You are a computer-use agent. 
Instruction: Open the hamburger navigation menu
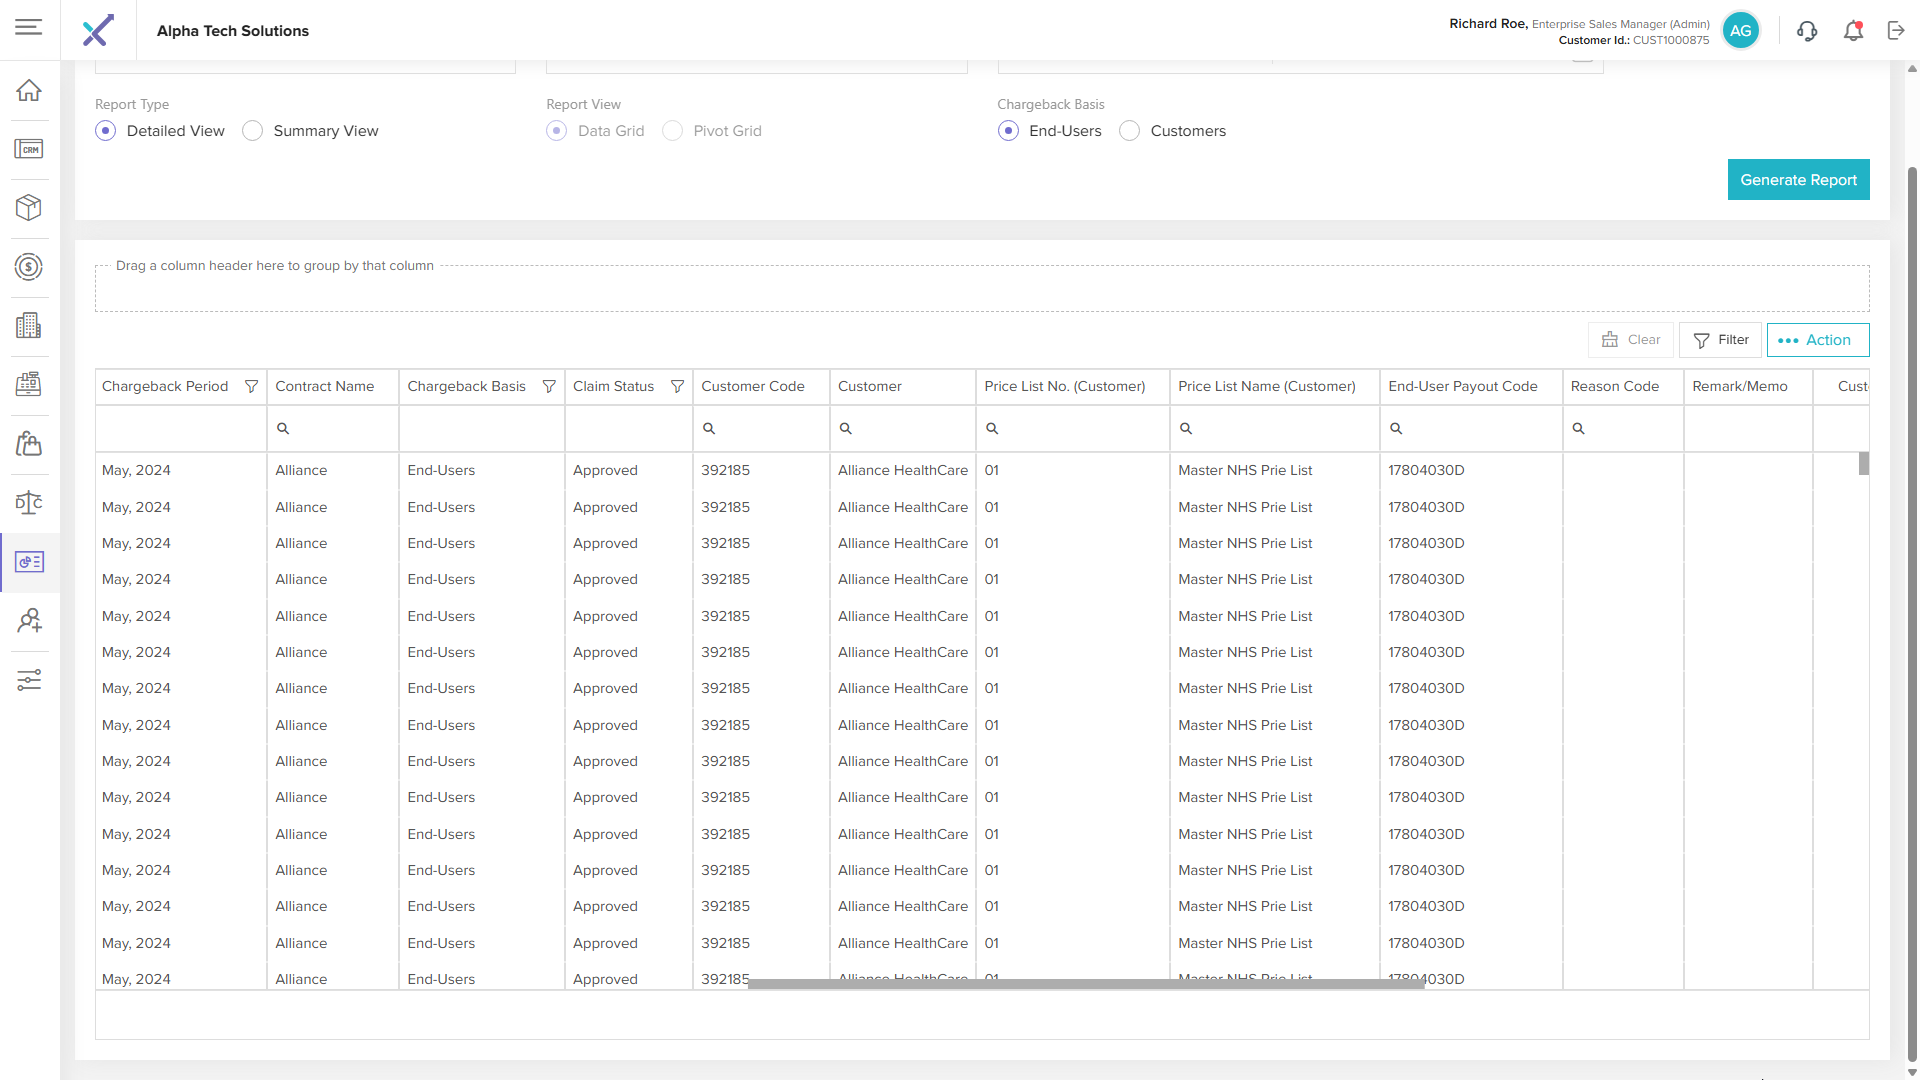point(29,27)
